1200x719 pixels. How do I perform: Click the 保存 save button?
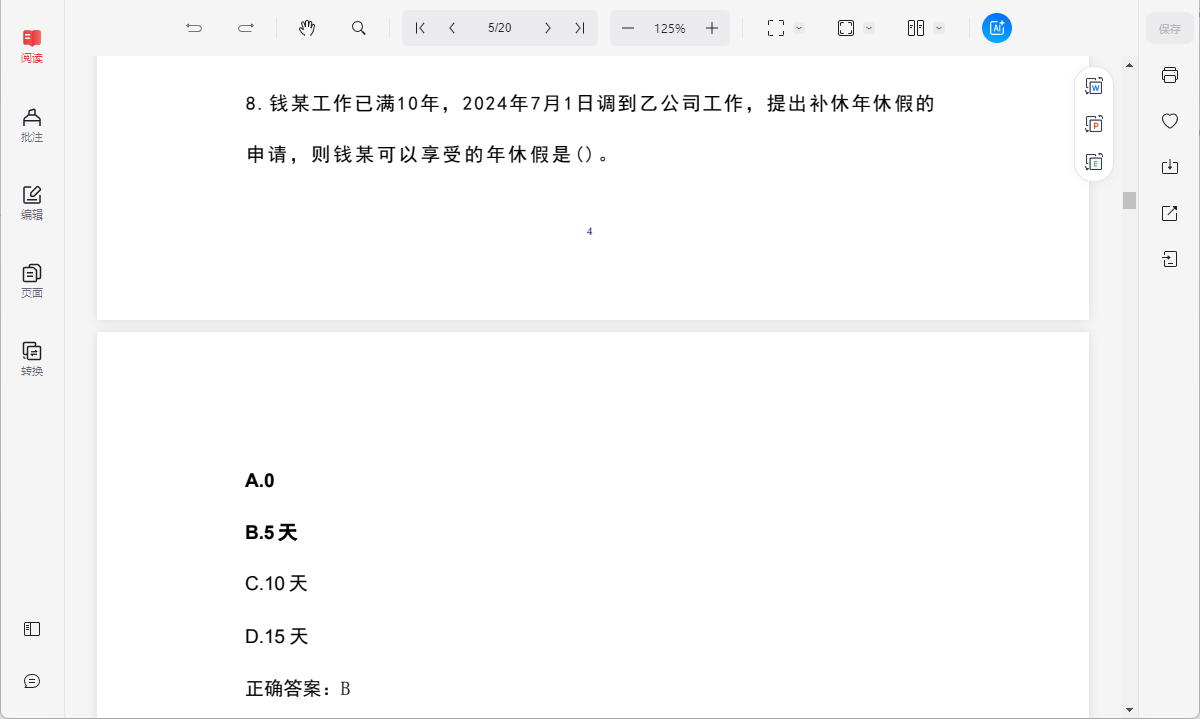[x=1170, y=29]
